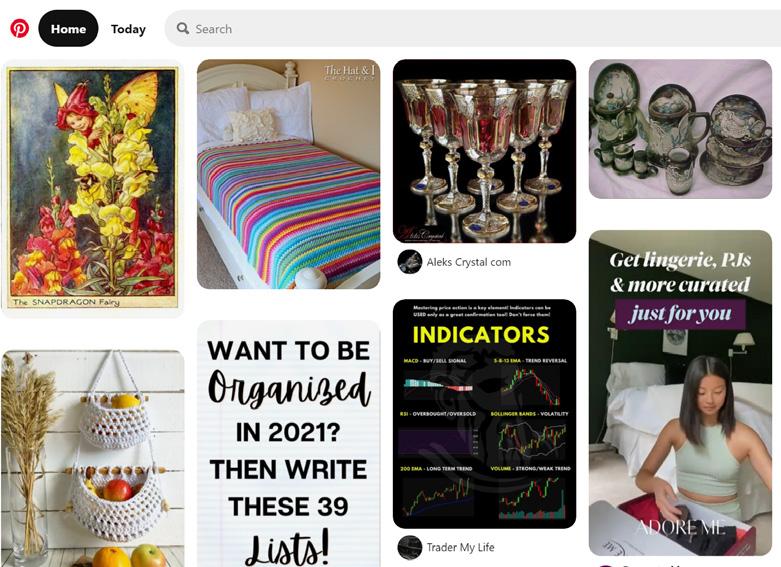Open the 'Want to be Organized' lists pin
Screen dimensions: 781x567
pos(288,443)
